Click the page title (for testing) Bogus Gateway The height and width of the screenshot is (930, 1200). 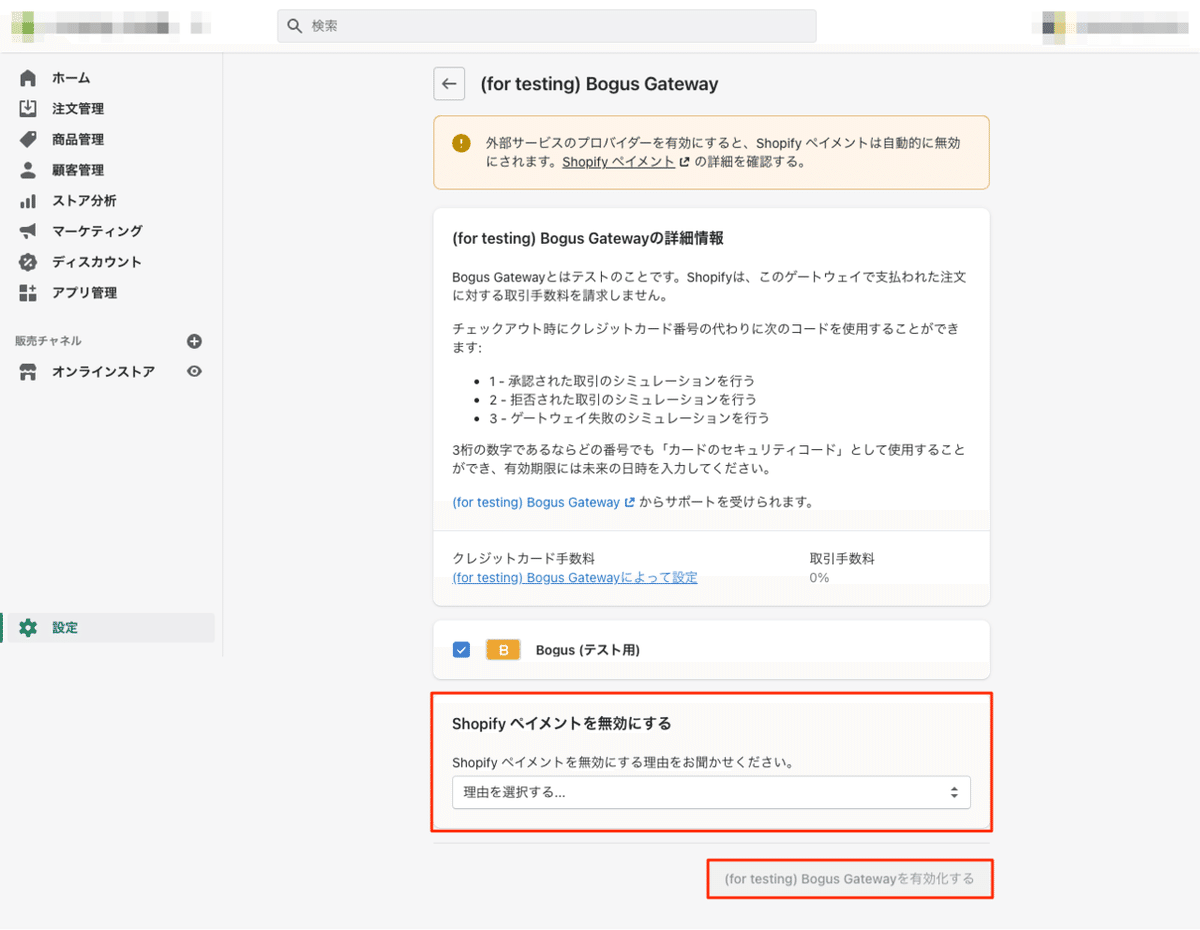pyautogui.click(x=599, y=84)
